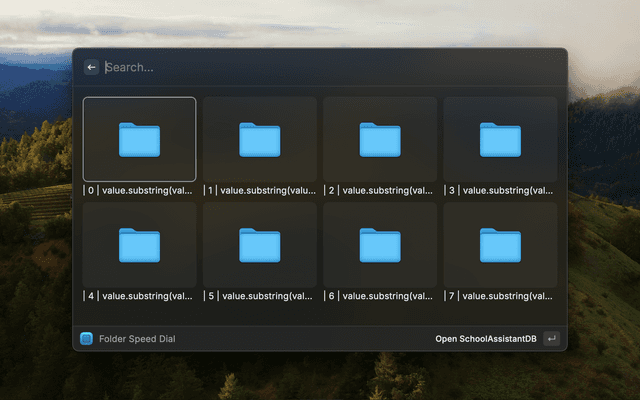
Task: Select the folder icon numbered 1
Action: 259,139
